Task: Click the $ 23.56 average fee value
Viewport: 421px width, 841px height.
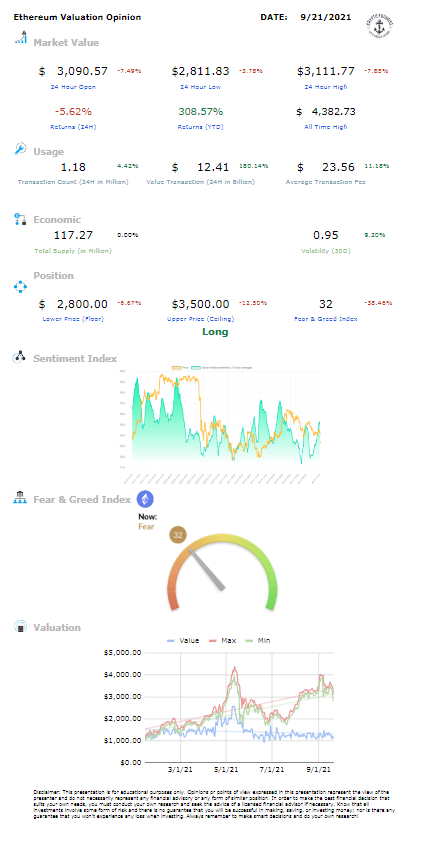Action: click(326, 167)
